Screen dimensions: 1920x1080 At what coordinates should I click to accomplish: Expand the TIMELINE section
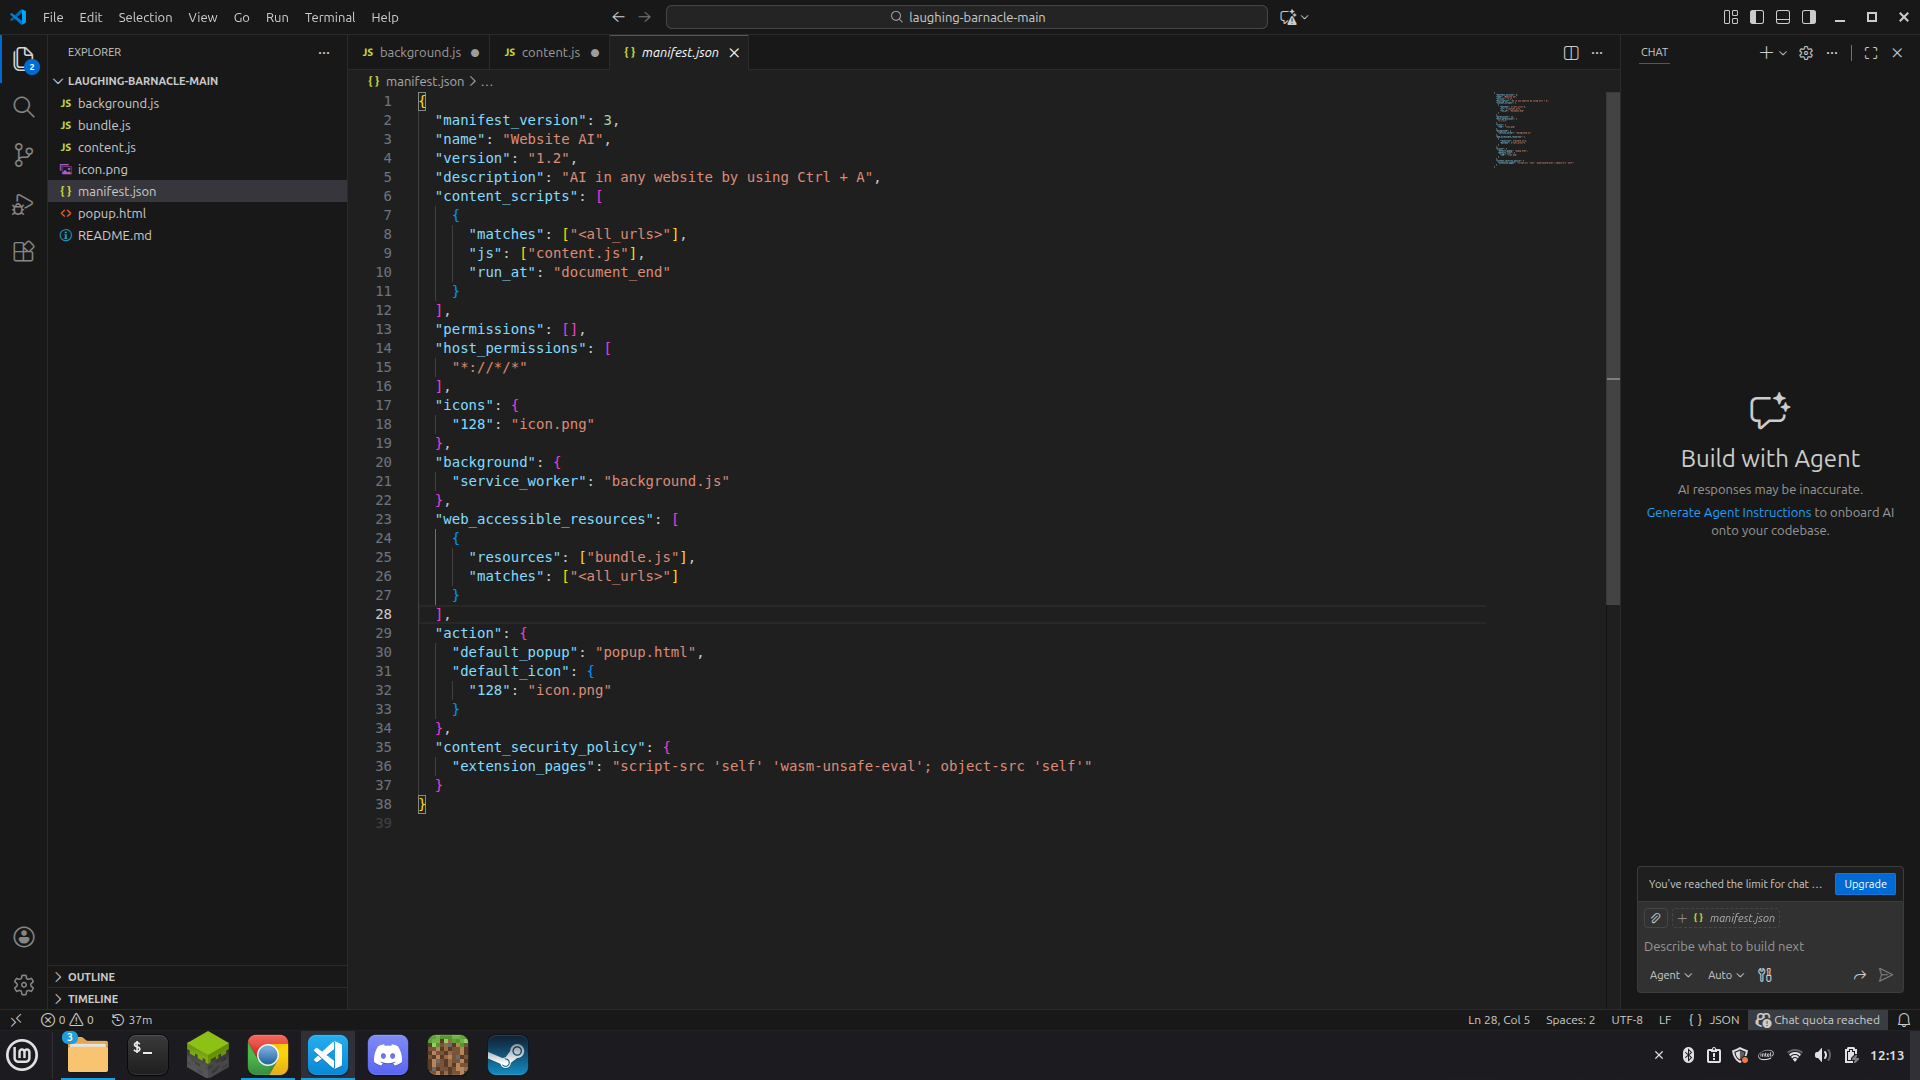(92, 999)
